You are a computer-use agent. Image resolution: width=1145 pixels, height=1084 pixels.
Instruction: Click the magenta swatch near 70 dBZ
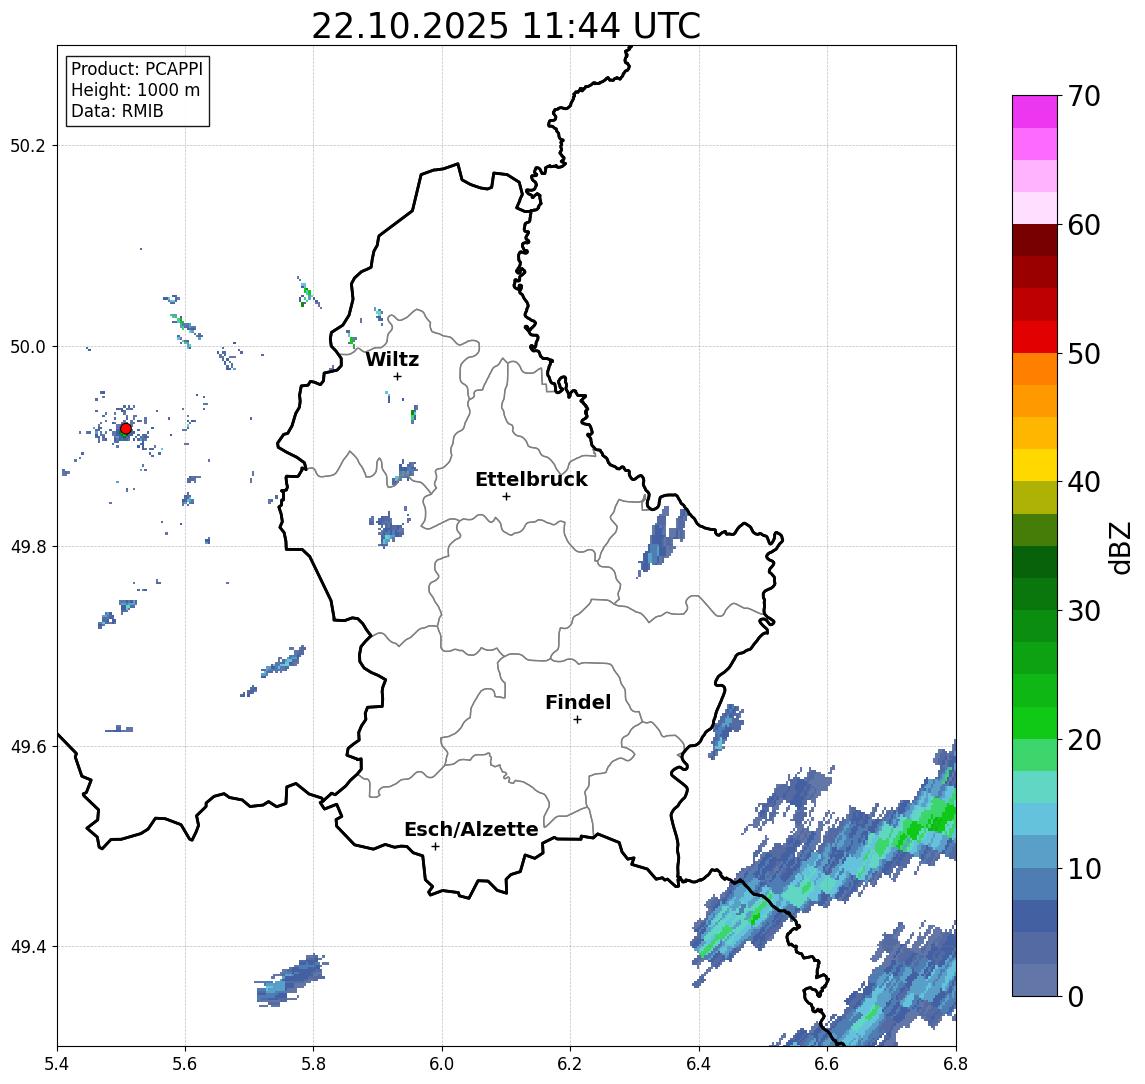[1035, 112]
